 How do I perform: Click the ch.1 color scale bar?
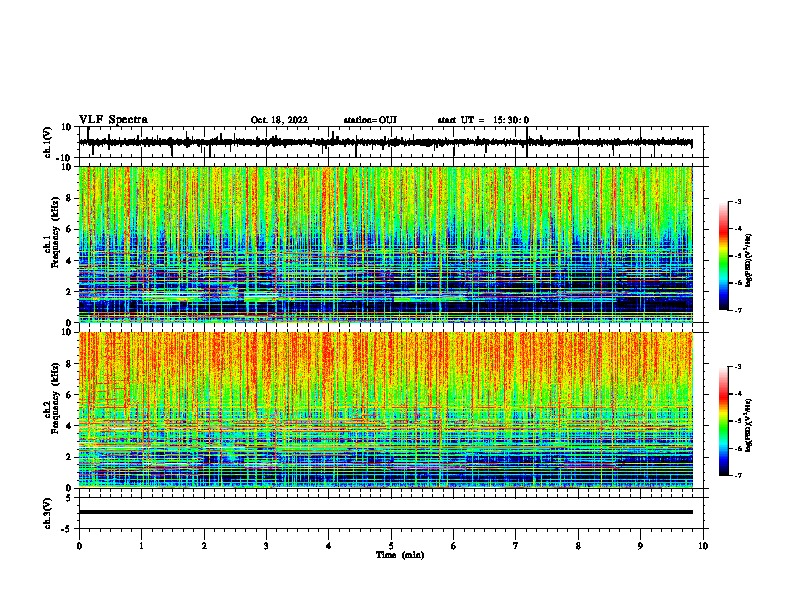tap(723, 256)
